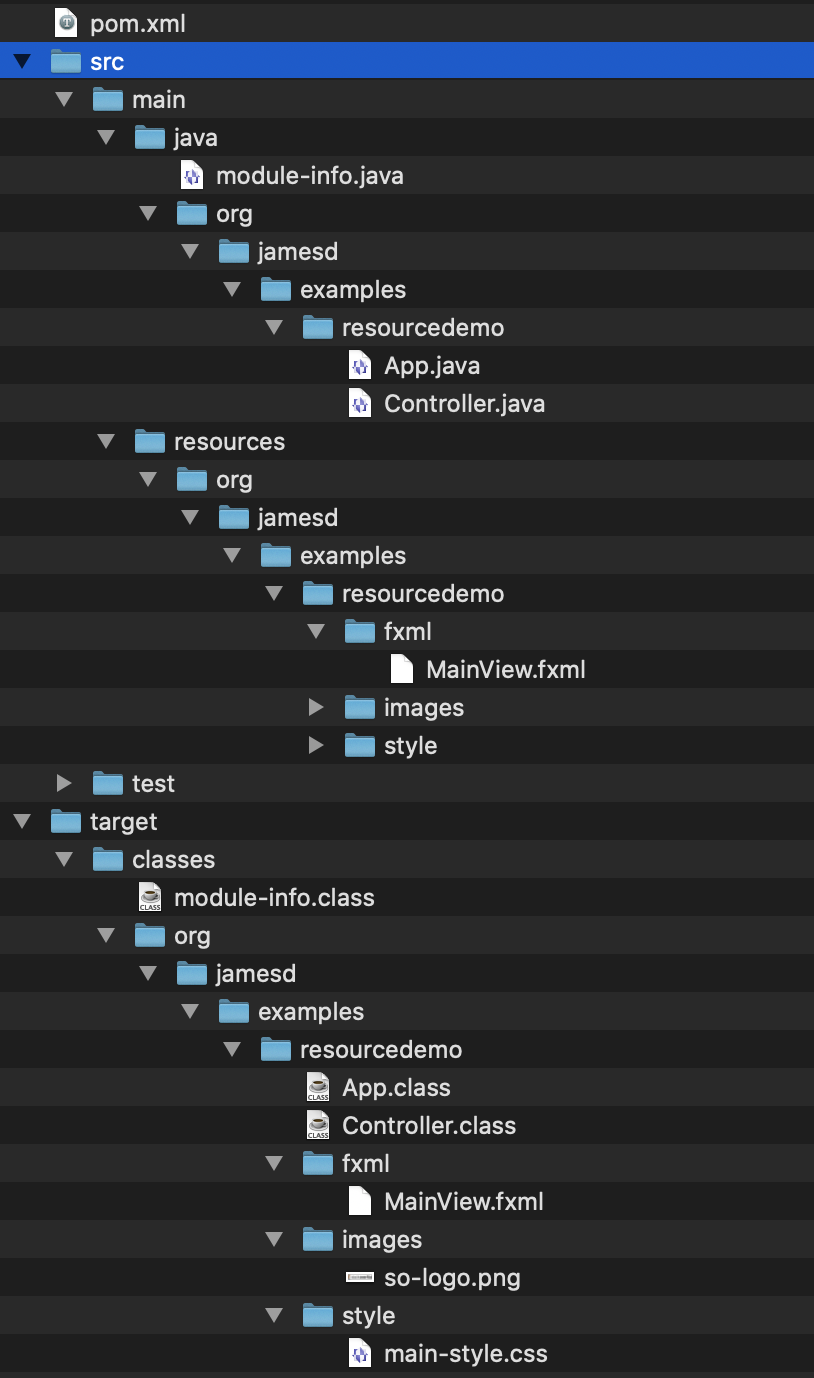Click the main-style.css file icon
814x1378 pixels.
click(360, 1353)
